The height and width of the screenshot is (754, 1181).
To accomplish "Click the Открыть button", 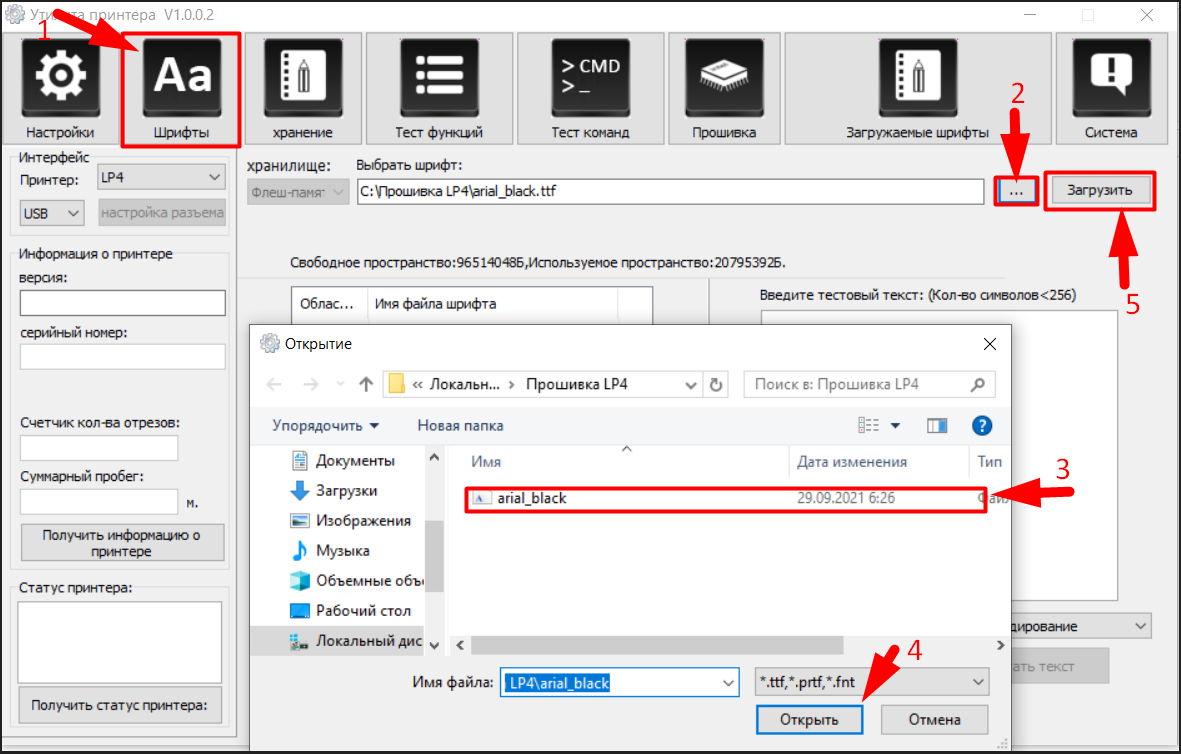I will (x=809, y=719).
